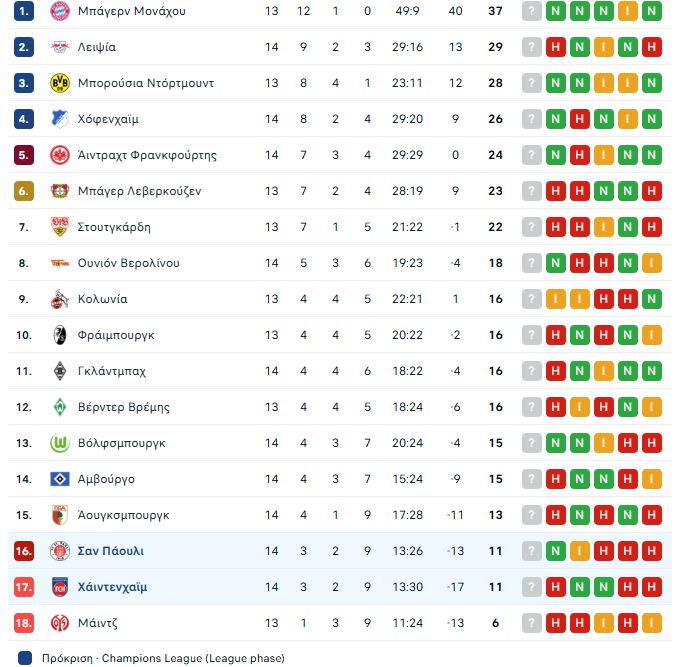Click the Hamburg team crest

pos(59,479)
